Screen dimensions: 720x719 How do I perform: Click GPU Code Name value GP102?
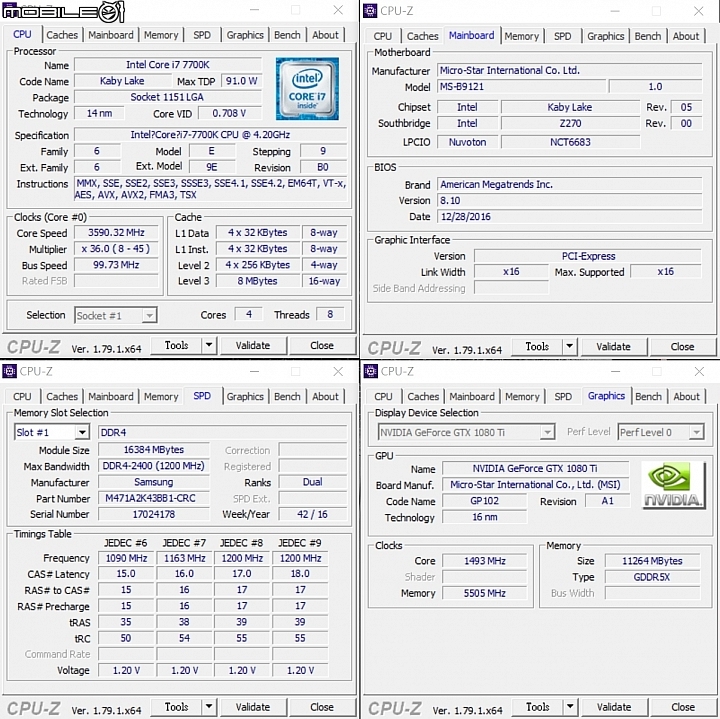pyautogui.click(x=484, y=501)
